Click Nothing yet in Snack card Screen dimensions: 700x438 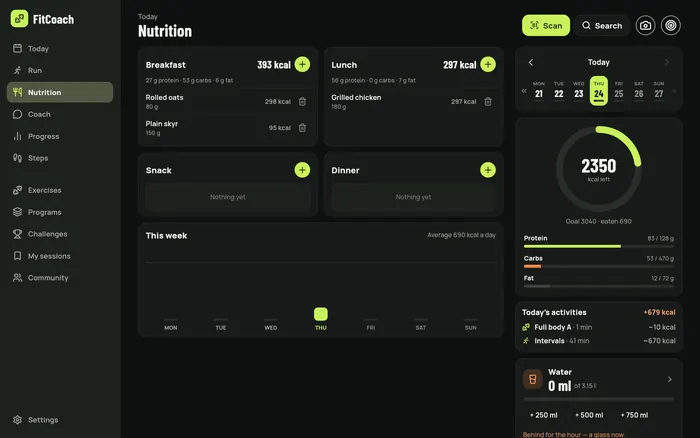click(228, 197)
